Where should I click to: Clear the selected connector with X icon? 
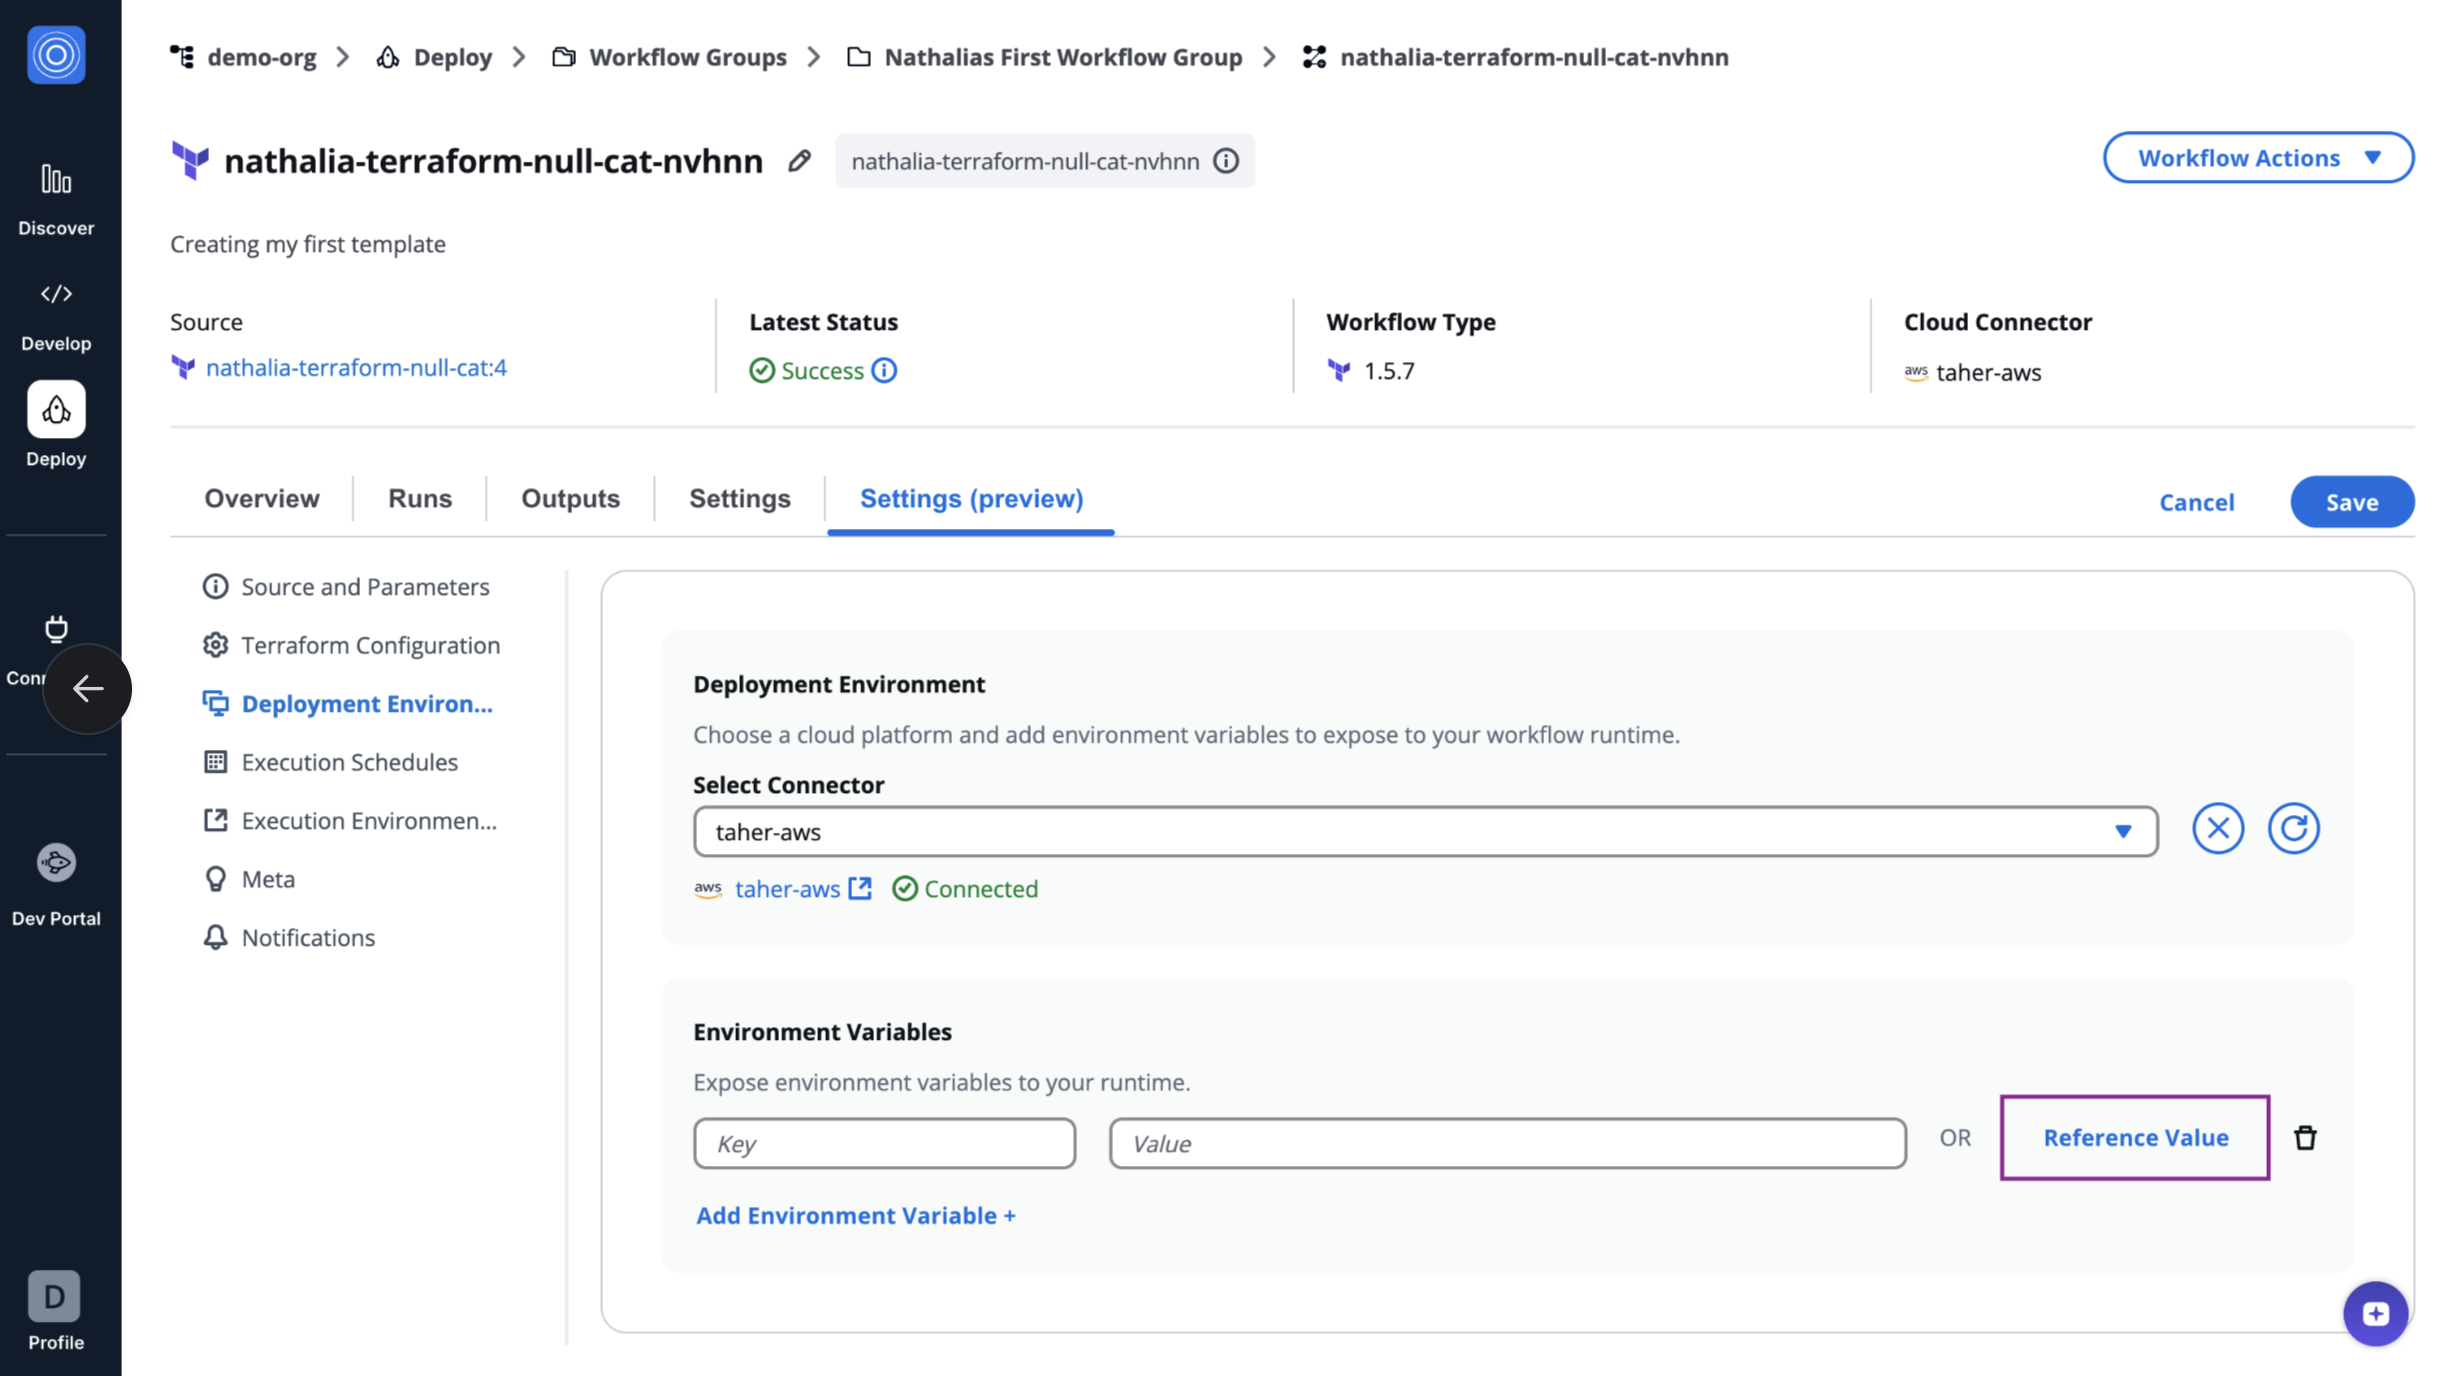tap(2217, 828)
